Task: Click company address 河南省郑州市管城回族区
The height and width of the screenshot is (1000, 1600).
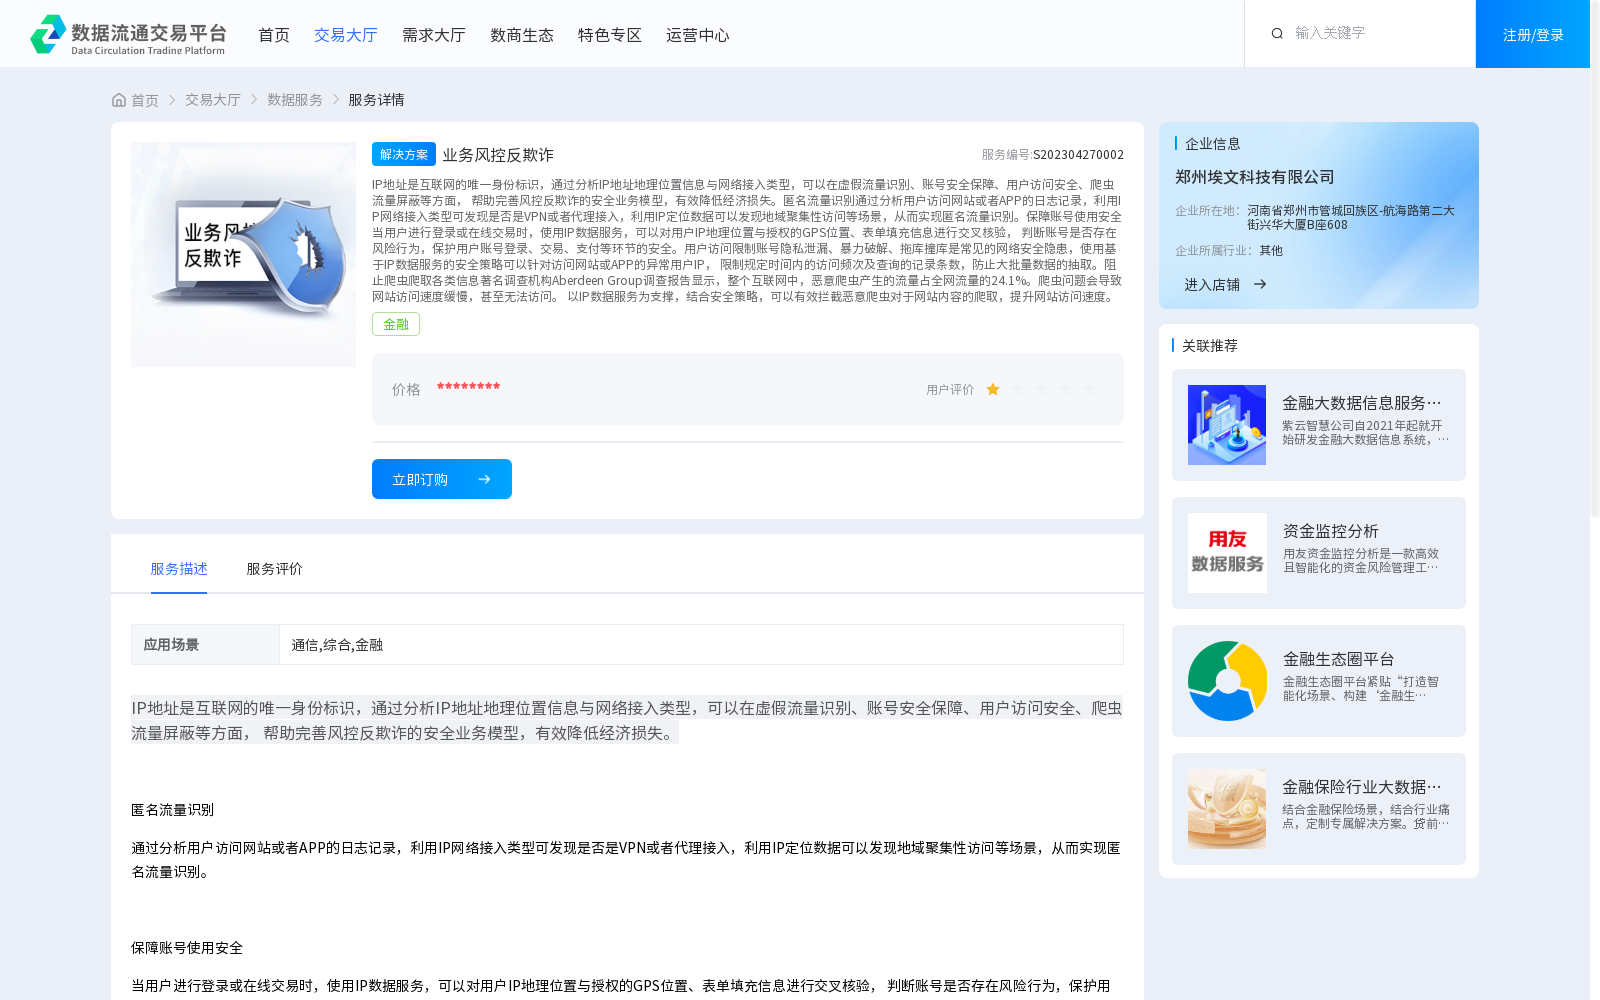Action: [1350, 218]
